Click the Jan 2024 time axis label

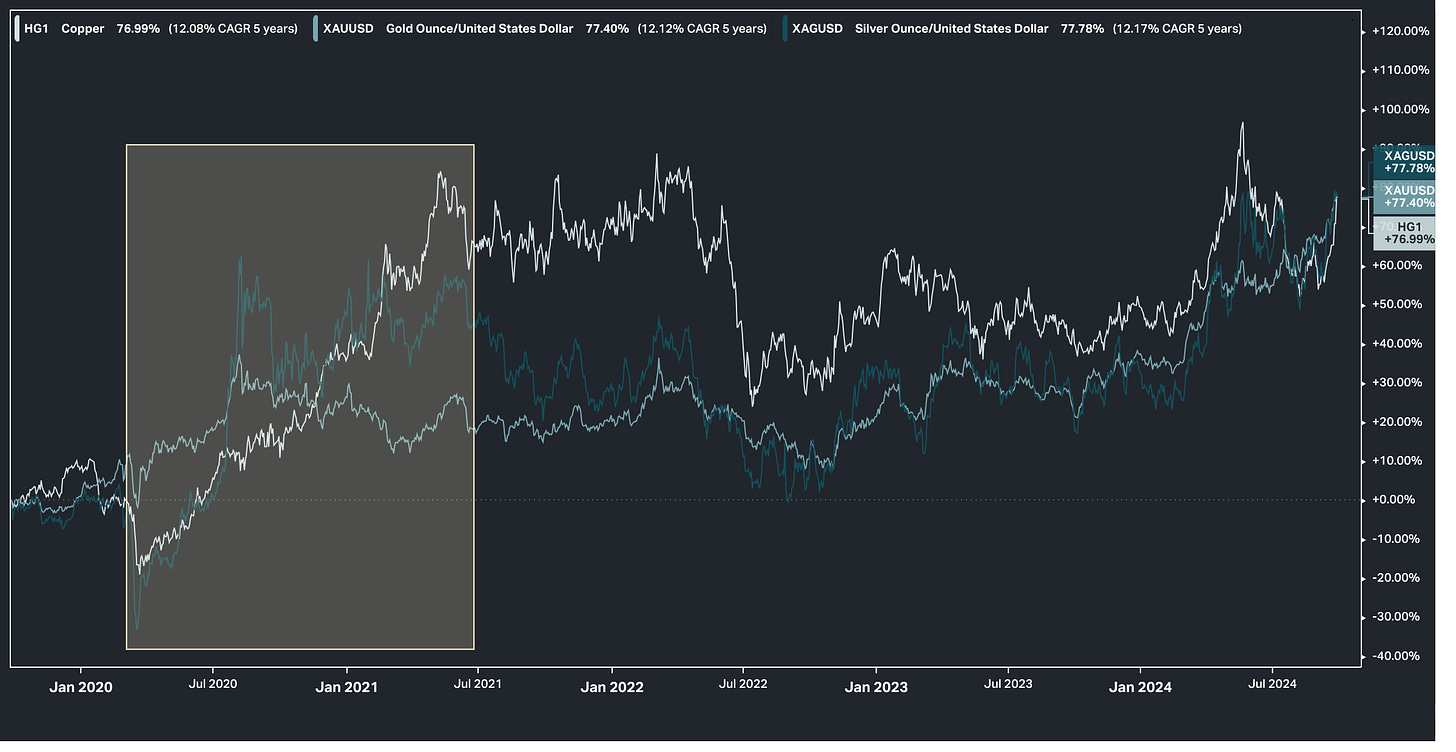click(1141, 687)
